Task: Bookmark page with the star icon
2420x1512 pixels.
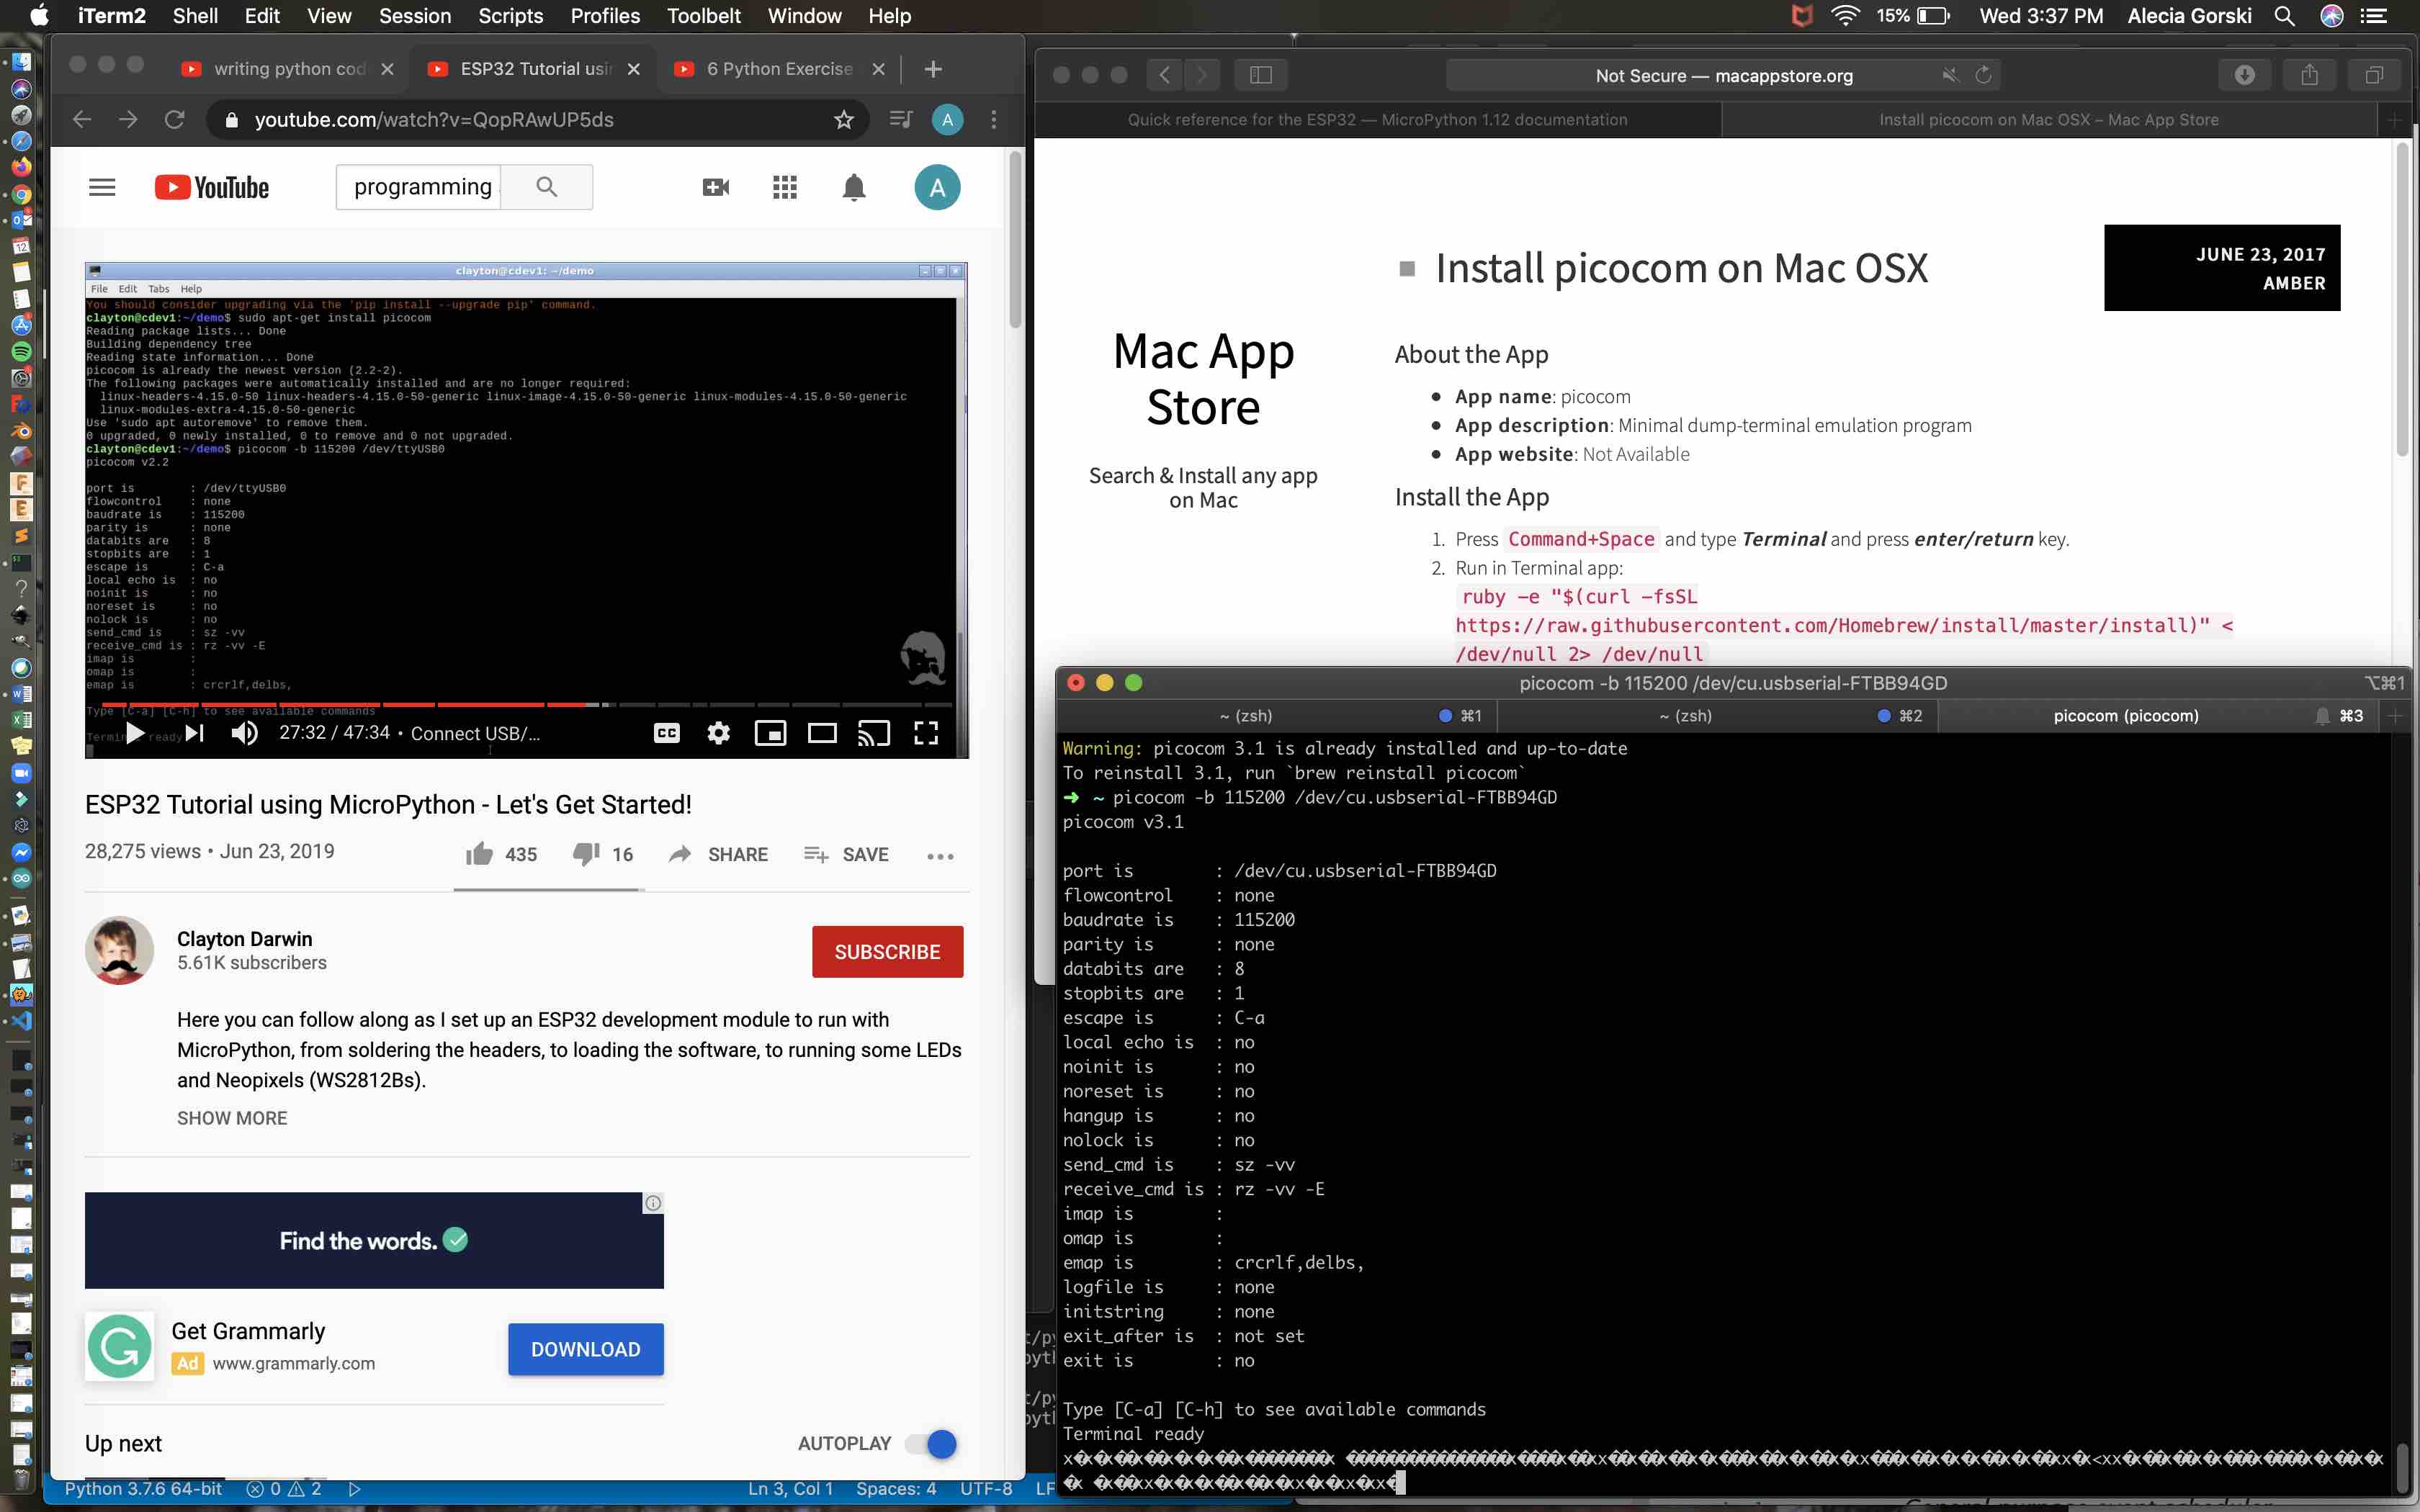Action: point(844,120)
